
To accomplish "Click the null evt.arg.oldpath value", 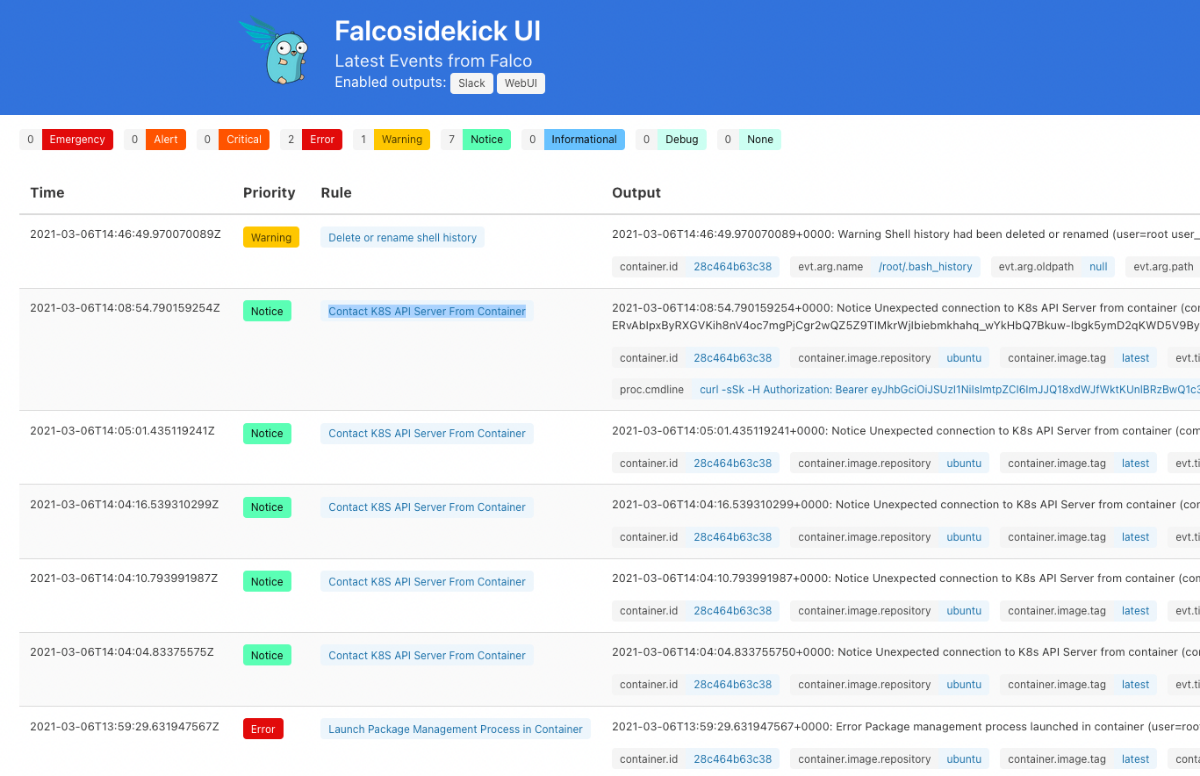I will [1098, 267].
